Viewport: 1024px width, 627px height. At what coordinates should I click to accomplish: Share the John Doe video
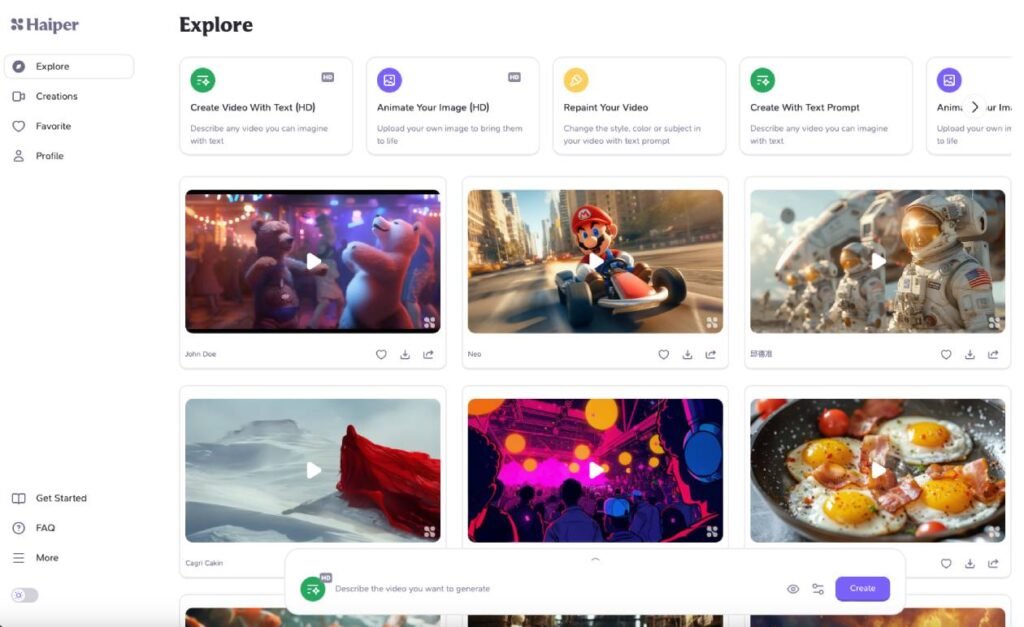[428, 355]
